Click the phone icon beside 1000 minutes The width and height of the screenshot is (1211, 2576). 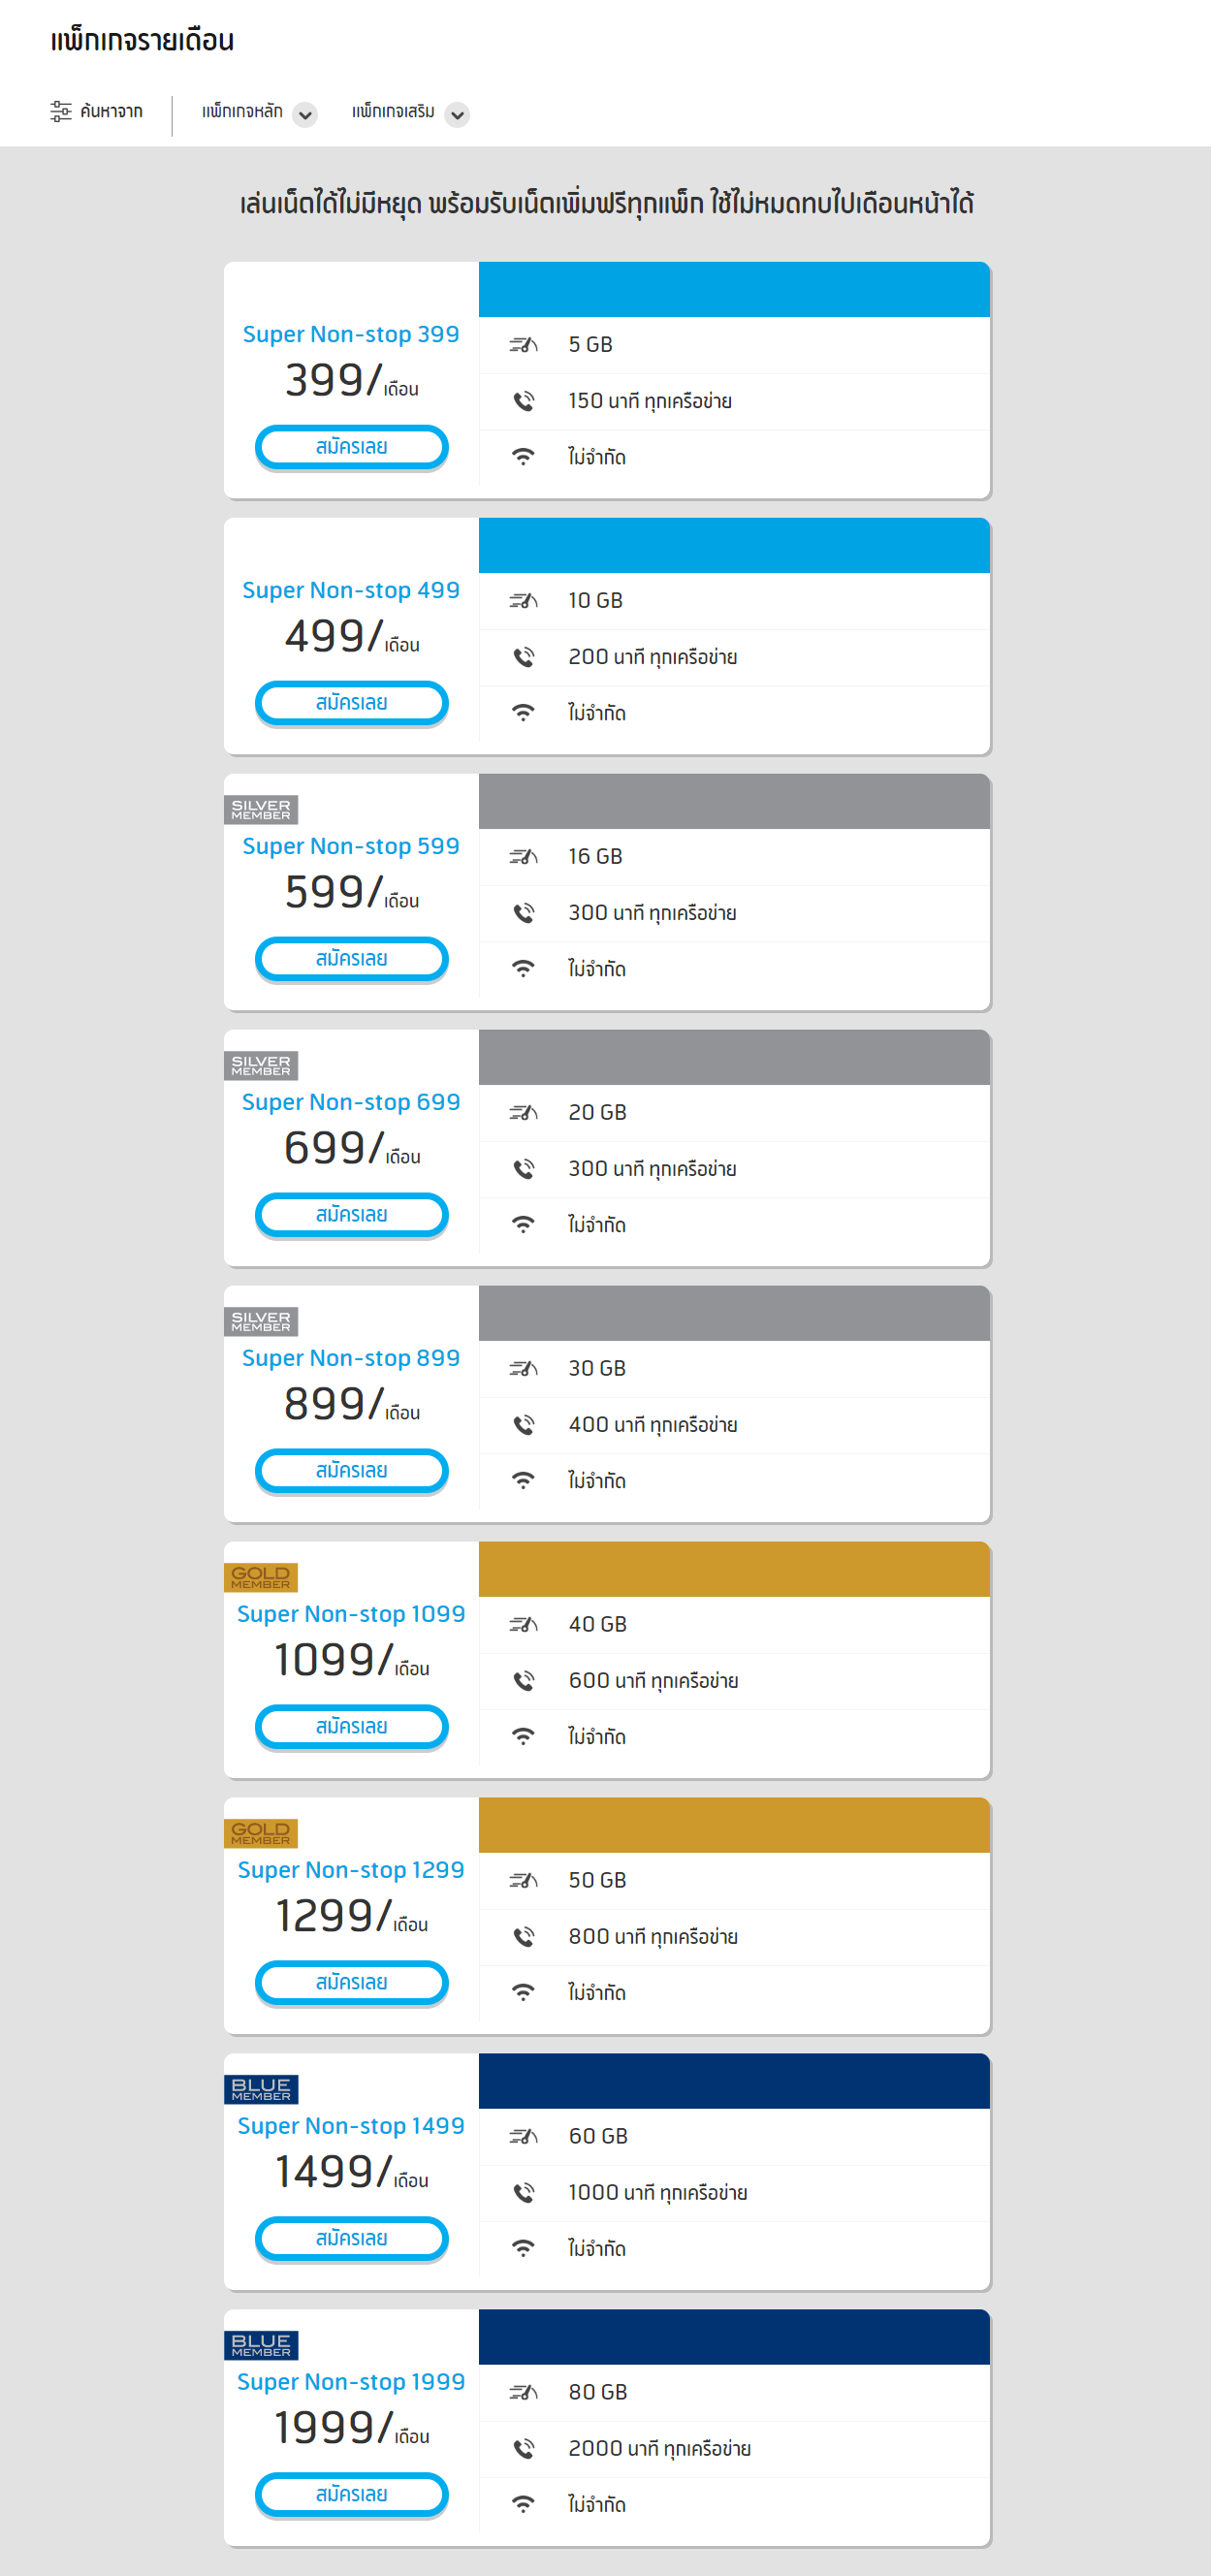[523, 2193]
